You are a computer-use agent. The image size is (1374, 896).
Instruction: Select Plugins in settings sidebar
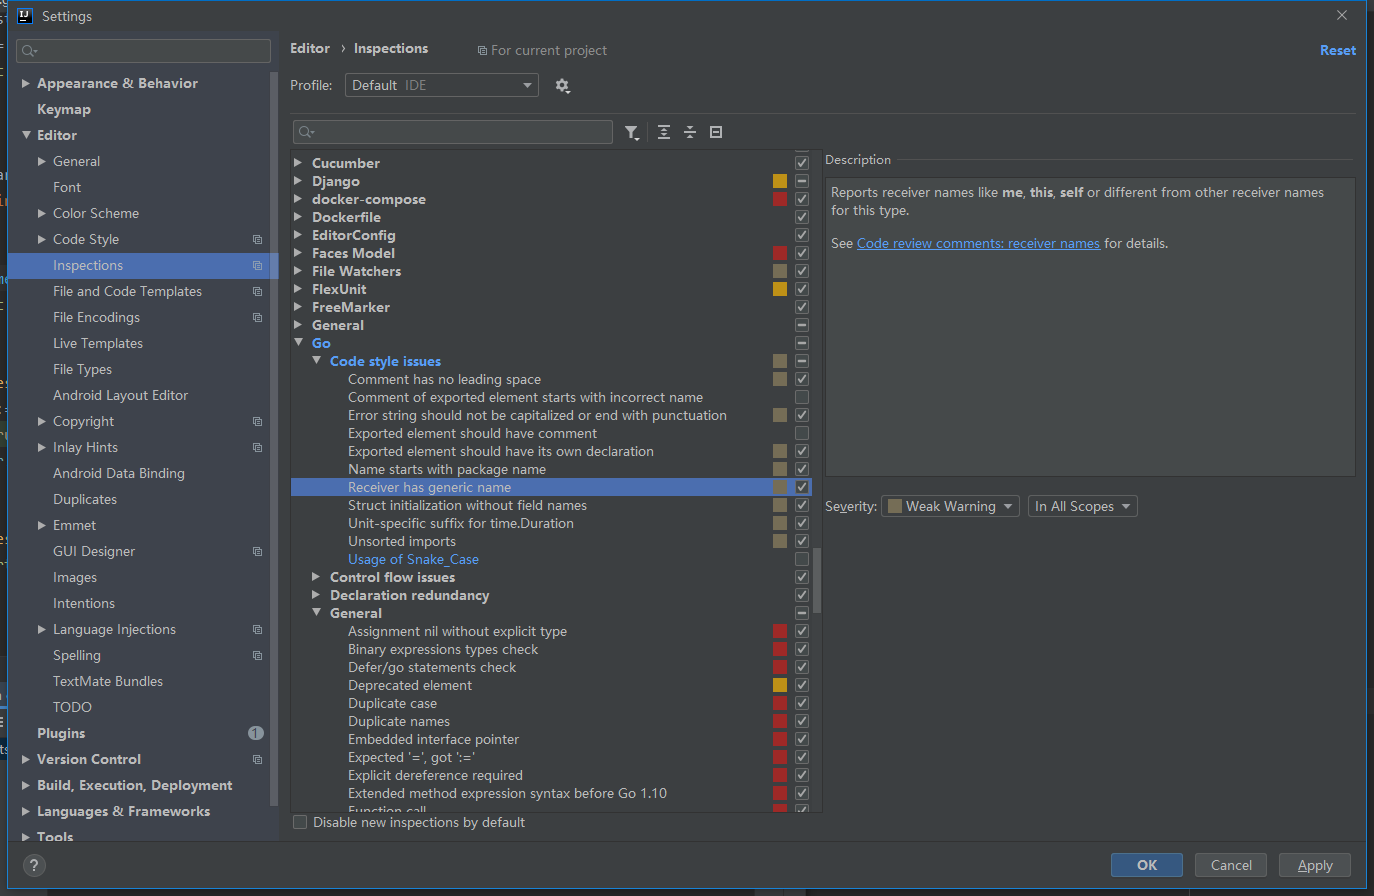click(x=61, y=734)
